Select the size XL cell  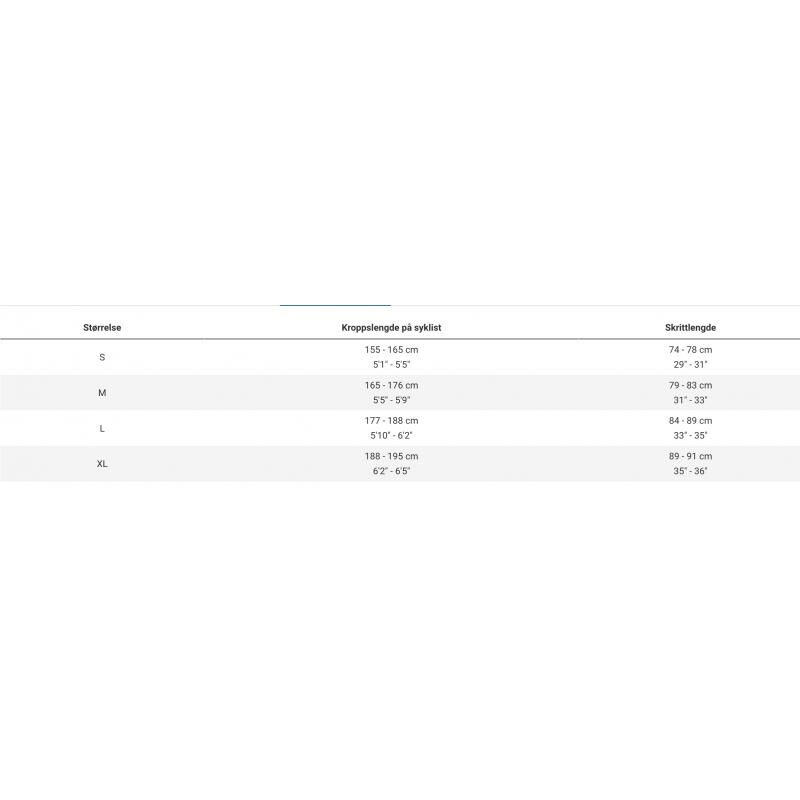pos(102,464)
